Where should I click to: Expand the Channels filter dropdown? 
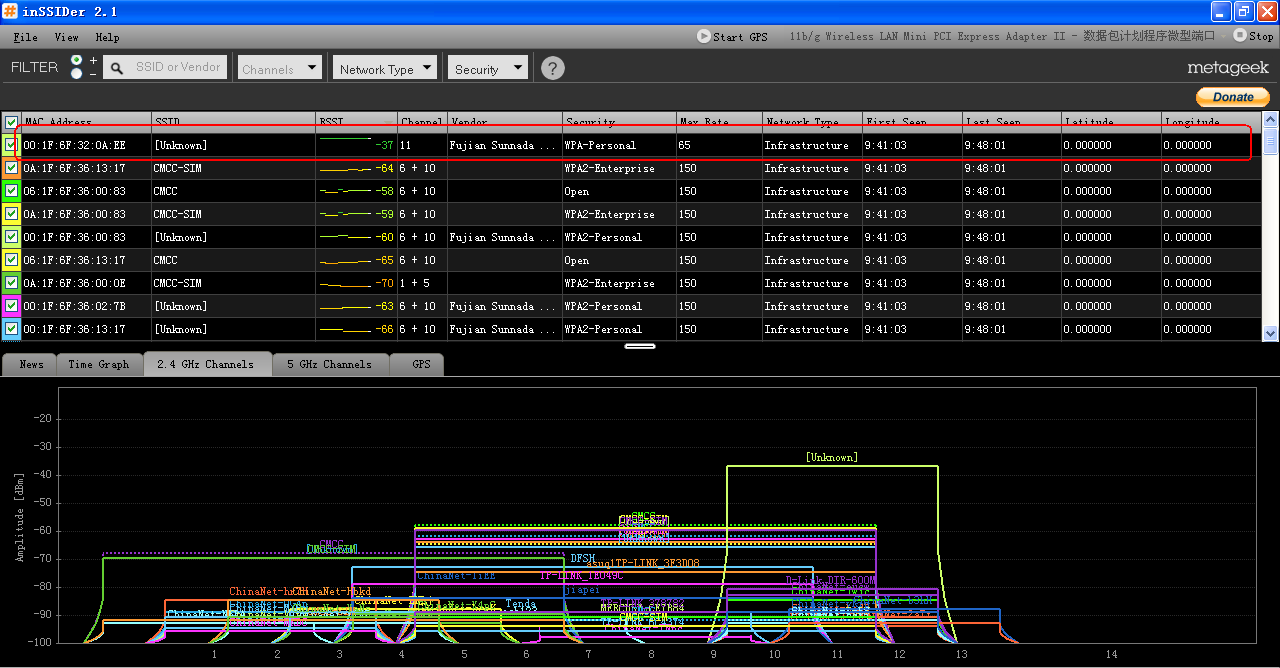point(279,68)
